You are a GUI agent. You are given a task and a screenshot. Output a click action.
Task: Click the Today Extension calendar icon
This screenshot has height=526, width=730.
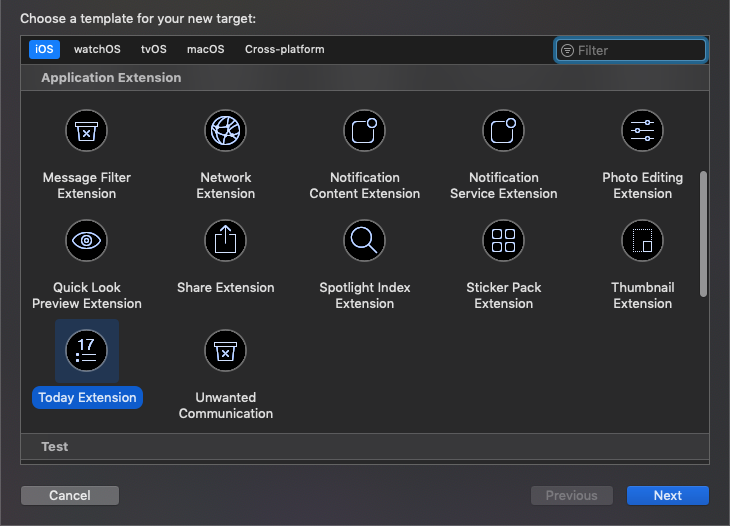click(x=87, y=350)
